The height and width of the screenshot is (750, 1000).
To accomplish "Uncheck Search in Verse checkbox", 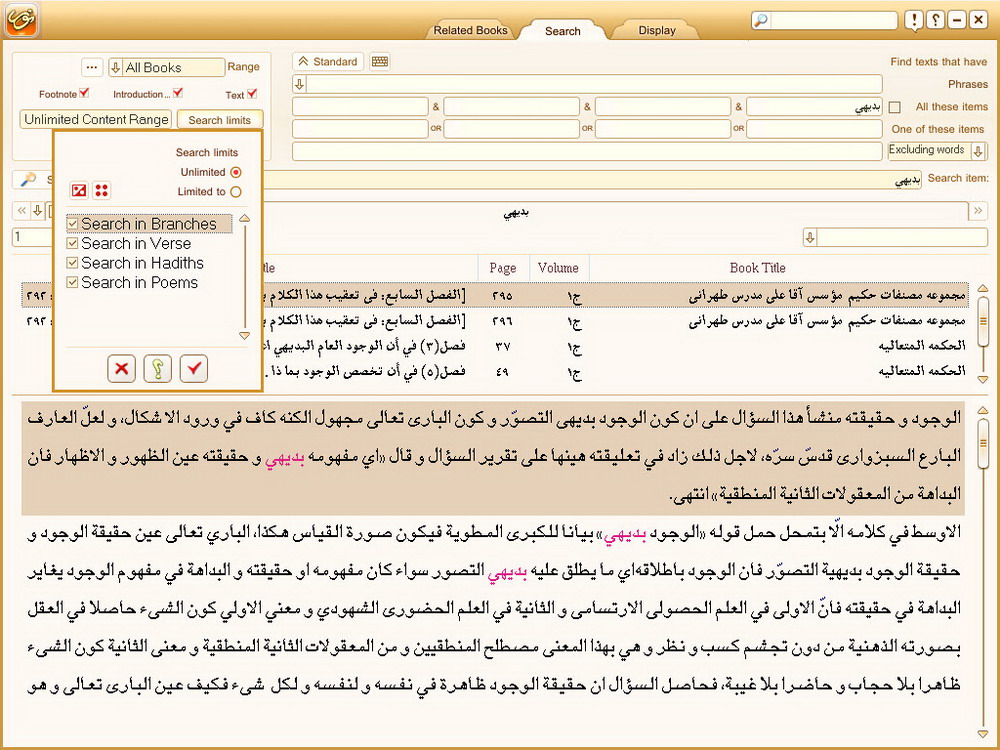I will pyautogui.click(x=72, y=243).
